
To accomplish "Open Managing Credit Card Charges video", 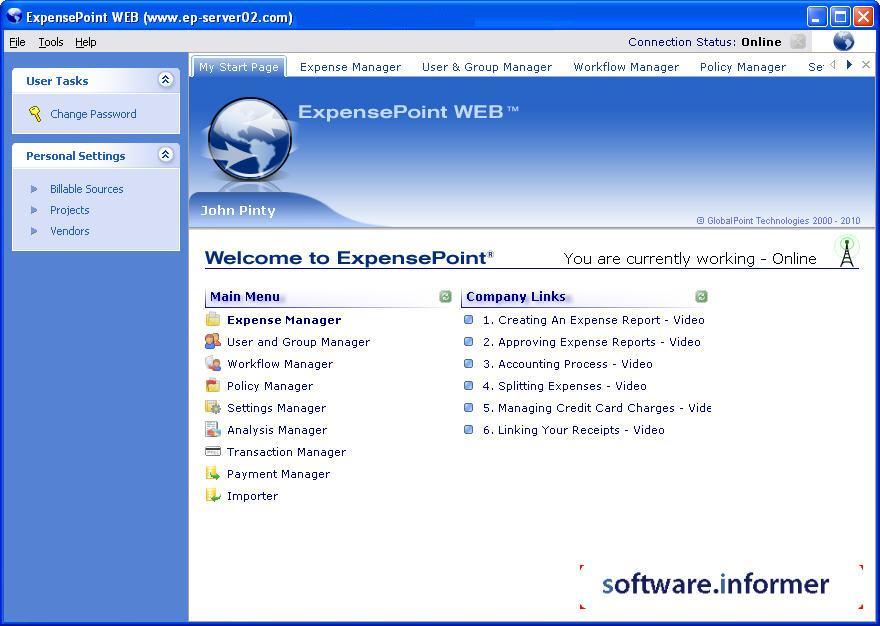I will click(x=597, y=408).
